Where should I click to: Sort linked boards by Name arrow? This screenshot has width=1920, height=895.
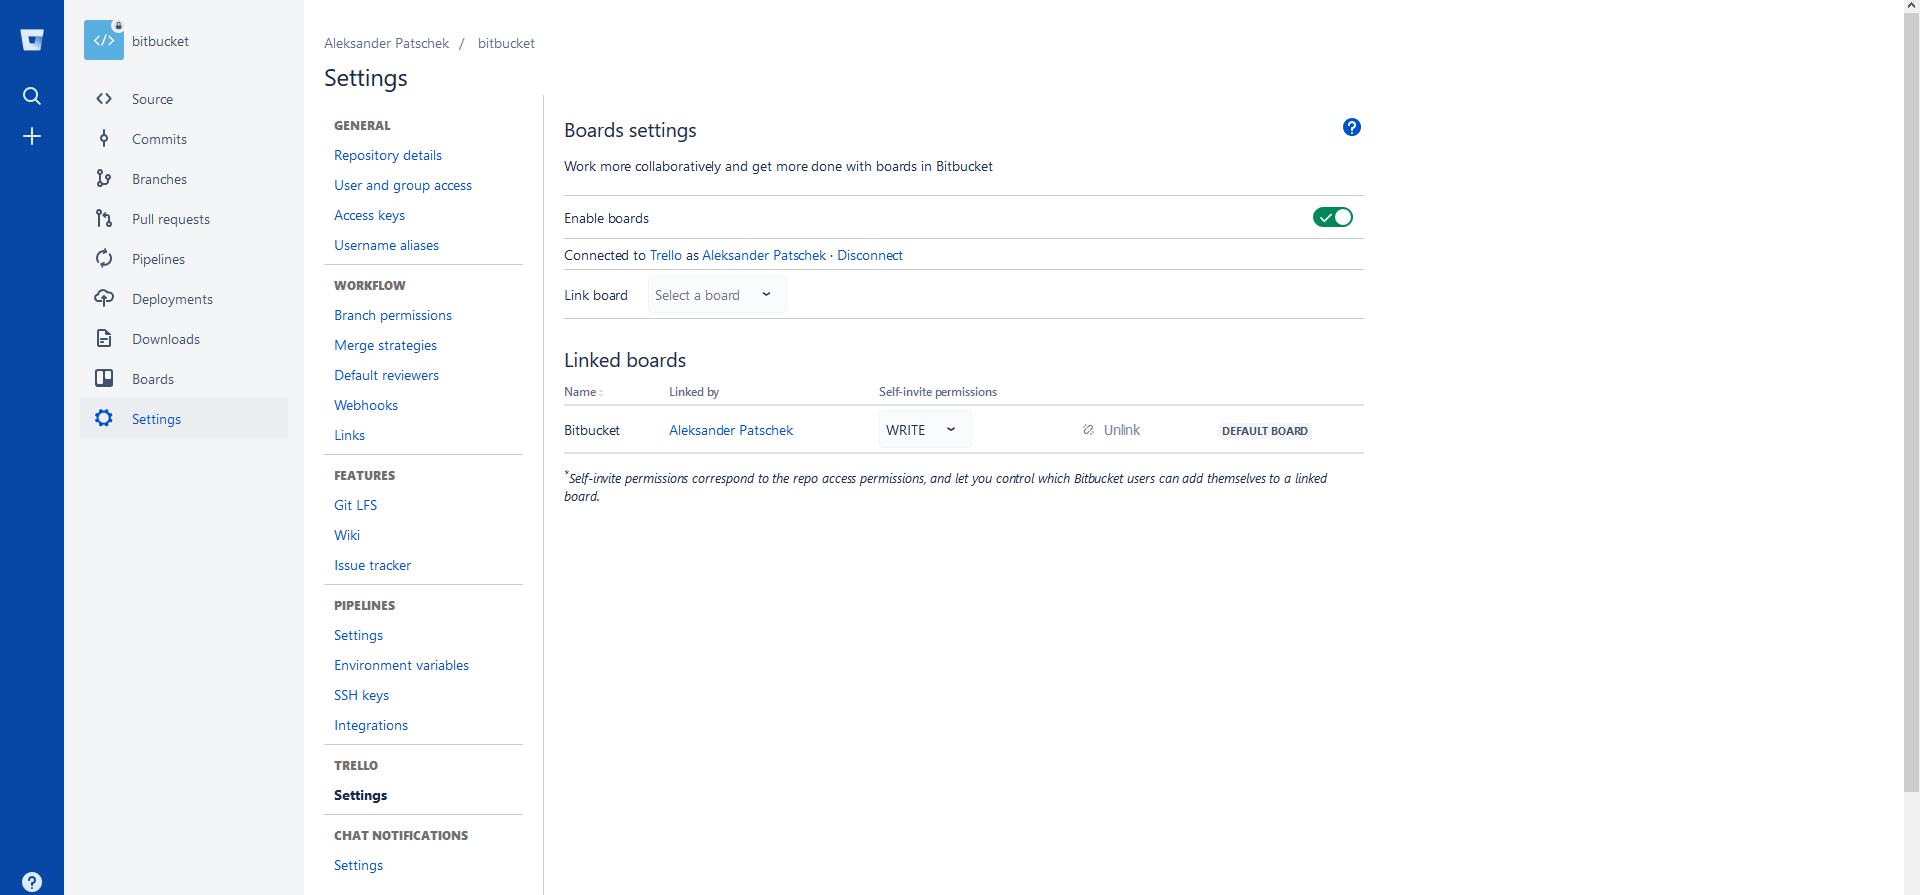pyautogui.click(x=601, y=393)
